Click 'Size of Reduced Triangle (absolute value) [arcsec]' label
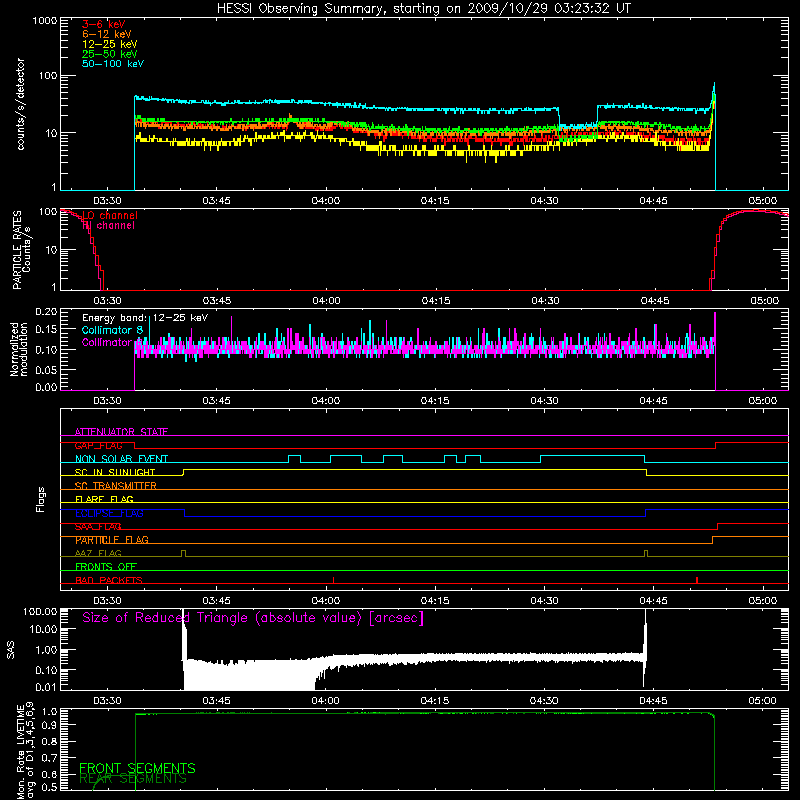This screenshot has height=800, width=800. click(x=253, y=618)
